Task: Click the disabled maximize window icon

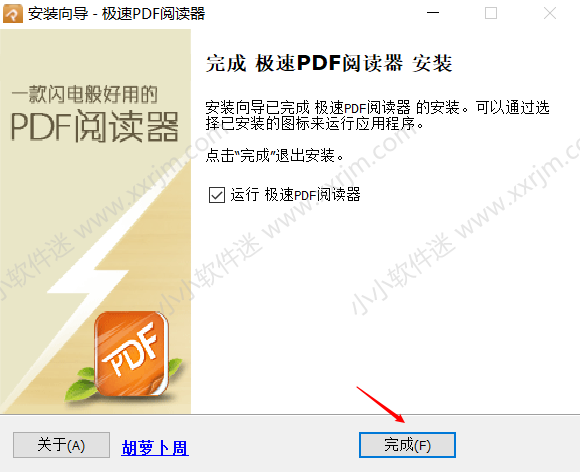Action: pyautogui.click(x=491, y=13)
